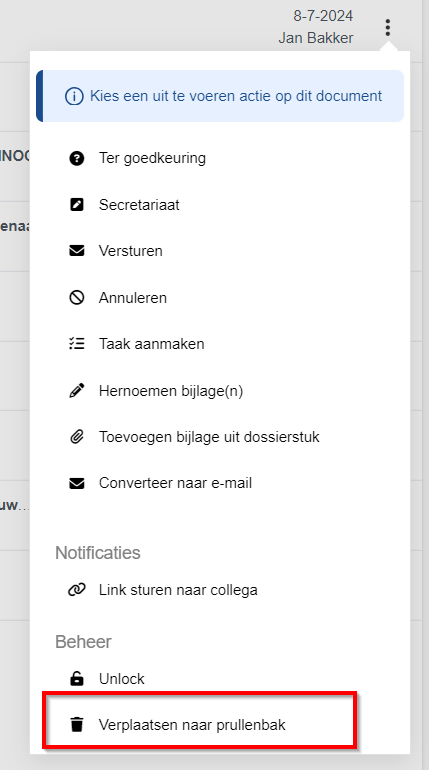Click the edit square icon beside Secretariaat
Viewport: 429px width, 770px height.
click(x=77, y=205)
